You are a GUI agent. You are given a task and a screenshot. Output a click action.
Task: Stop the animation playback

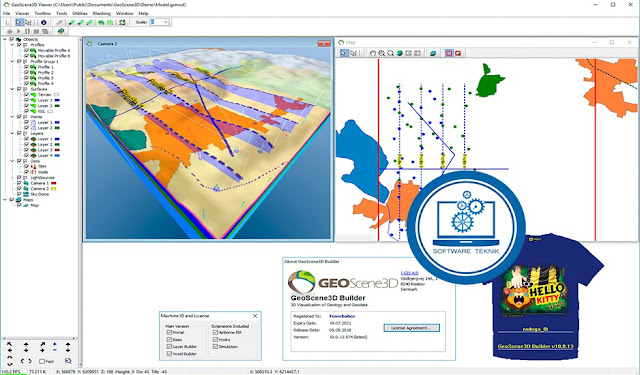(36, 31)
